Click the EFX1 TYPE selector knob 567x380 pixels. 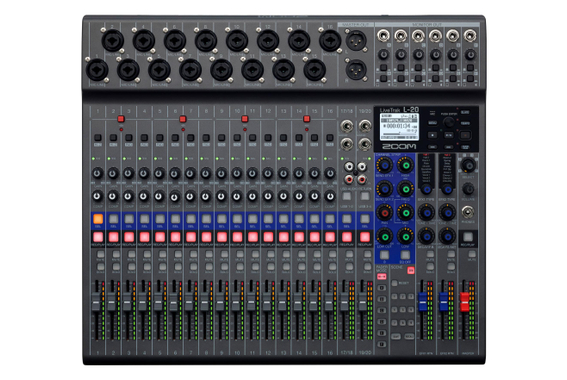[x=427, y=189]
